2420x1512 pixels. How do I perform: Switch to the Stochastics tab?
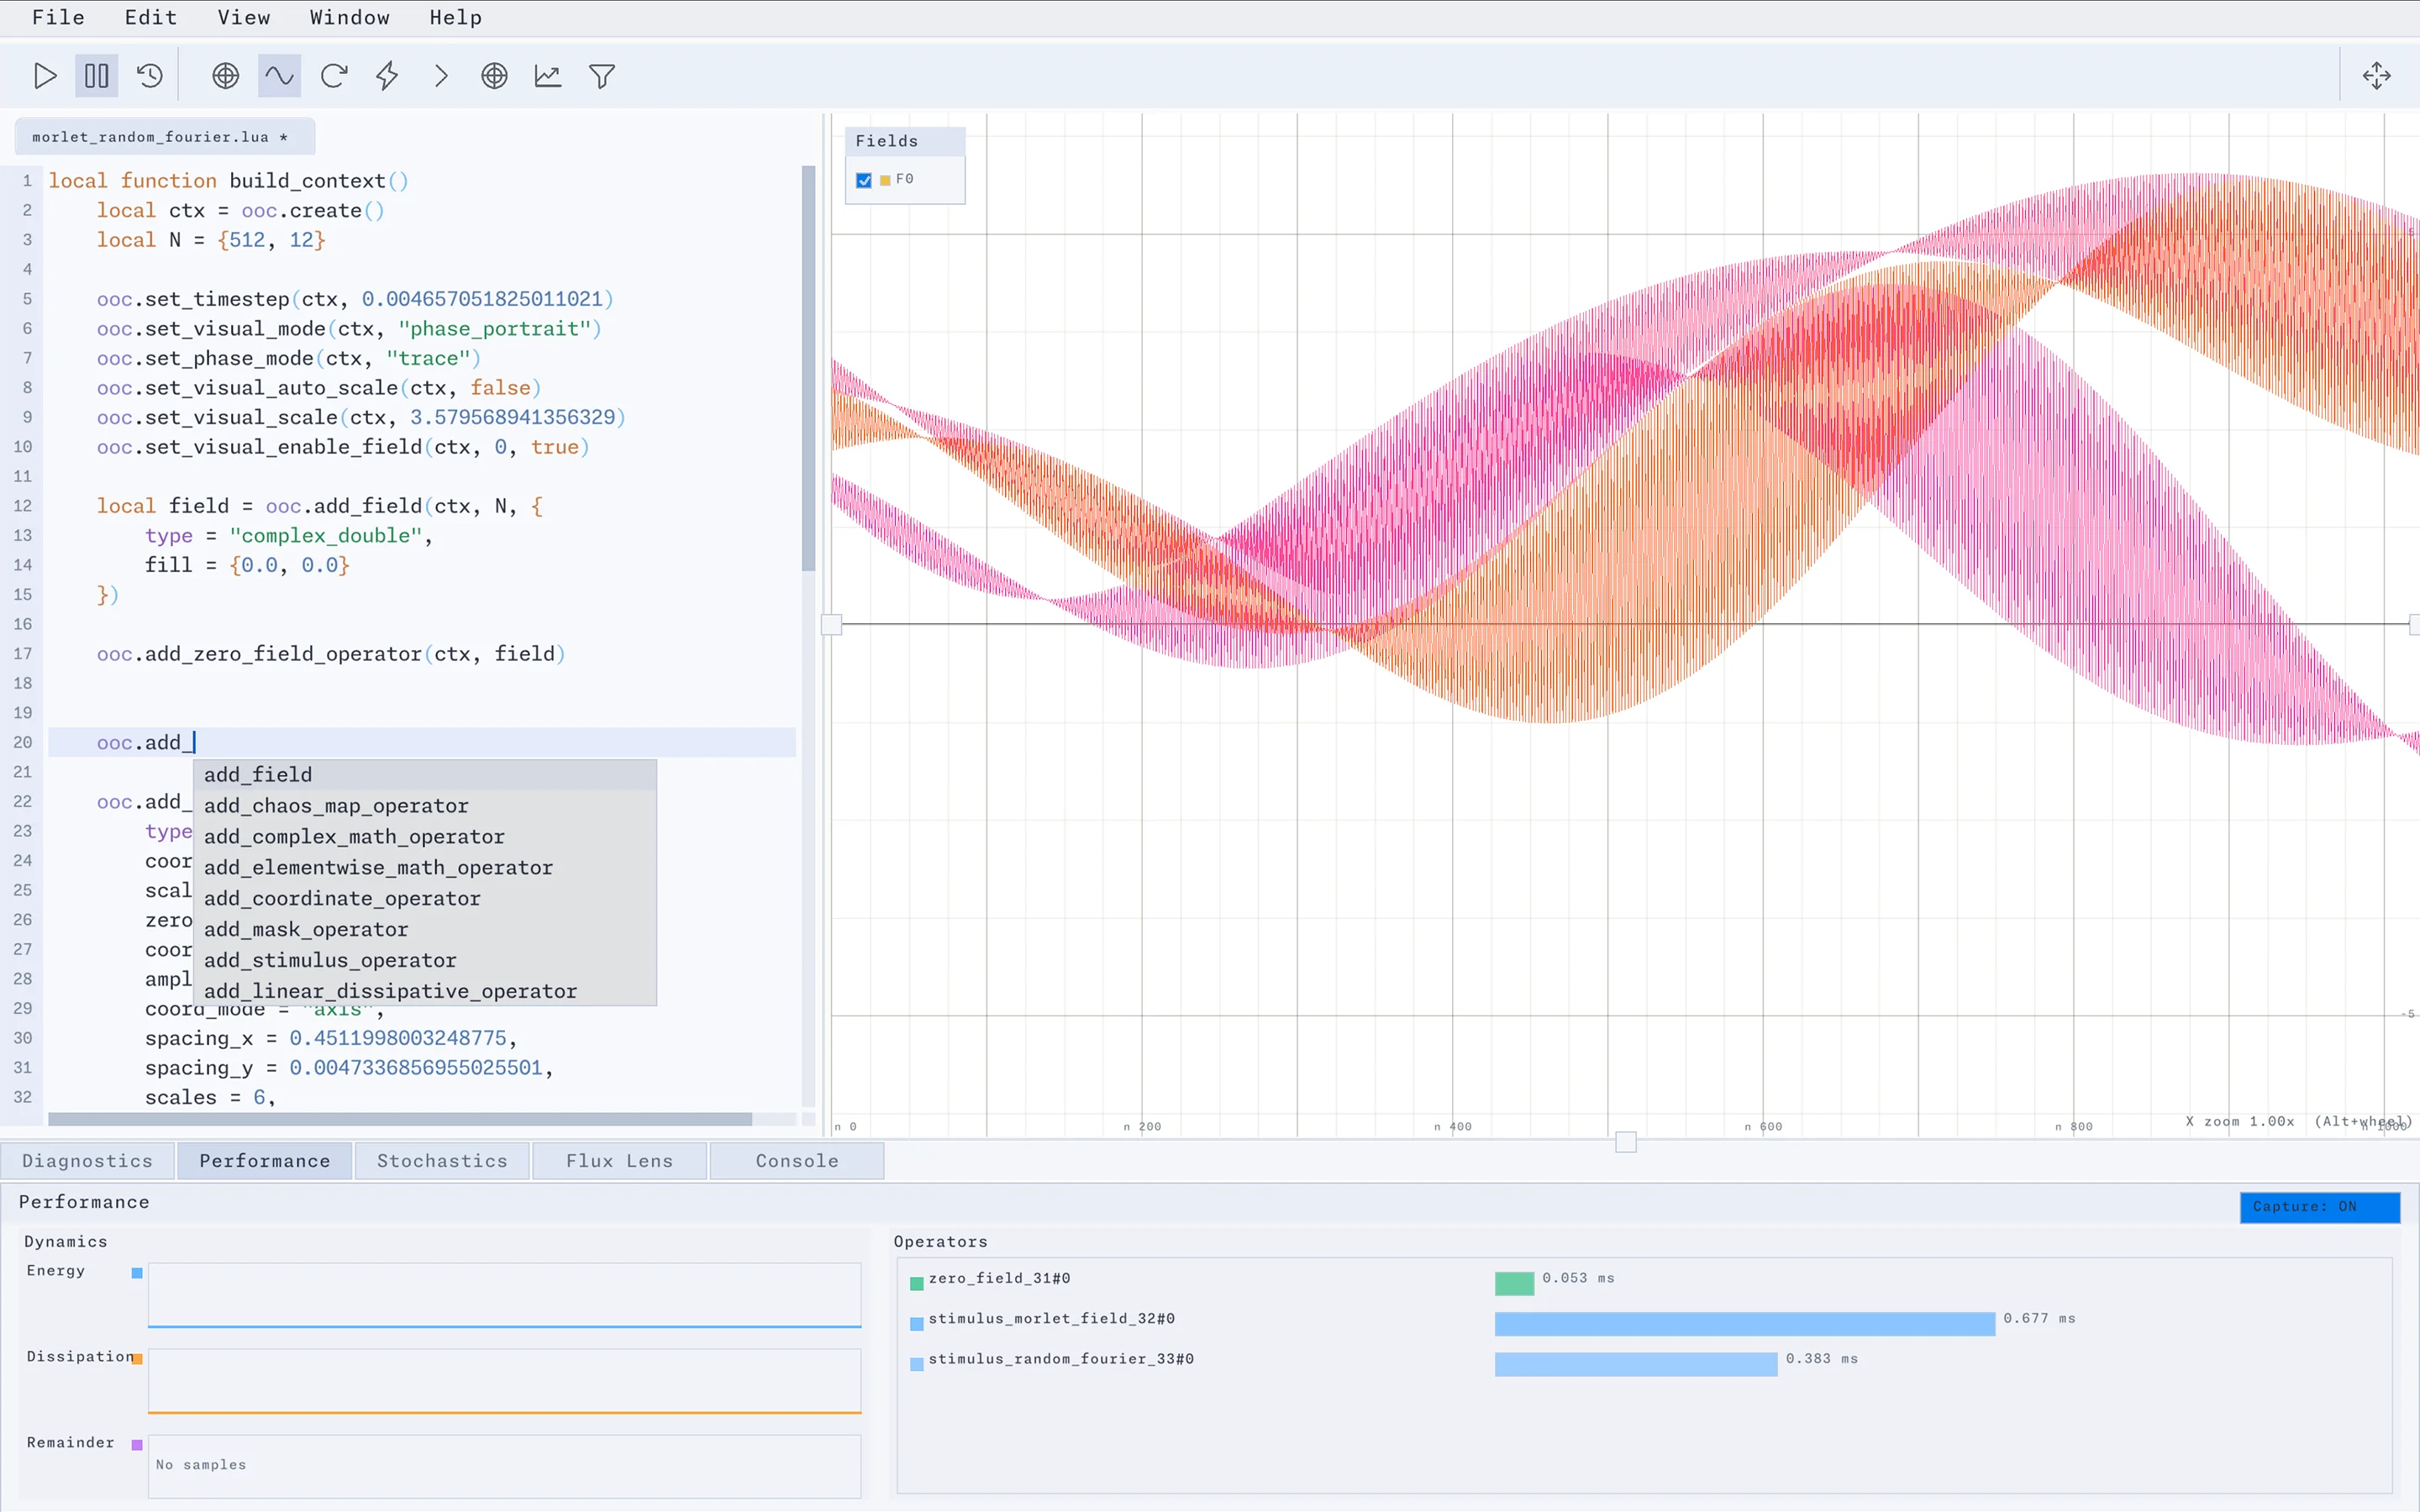442,1161
